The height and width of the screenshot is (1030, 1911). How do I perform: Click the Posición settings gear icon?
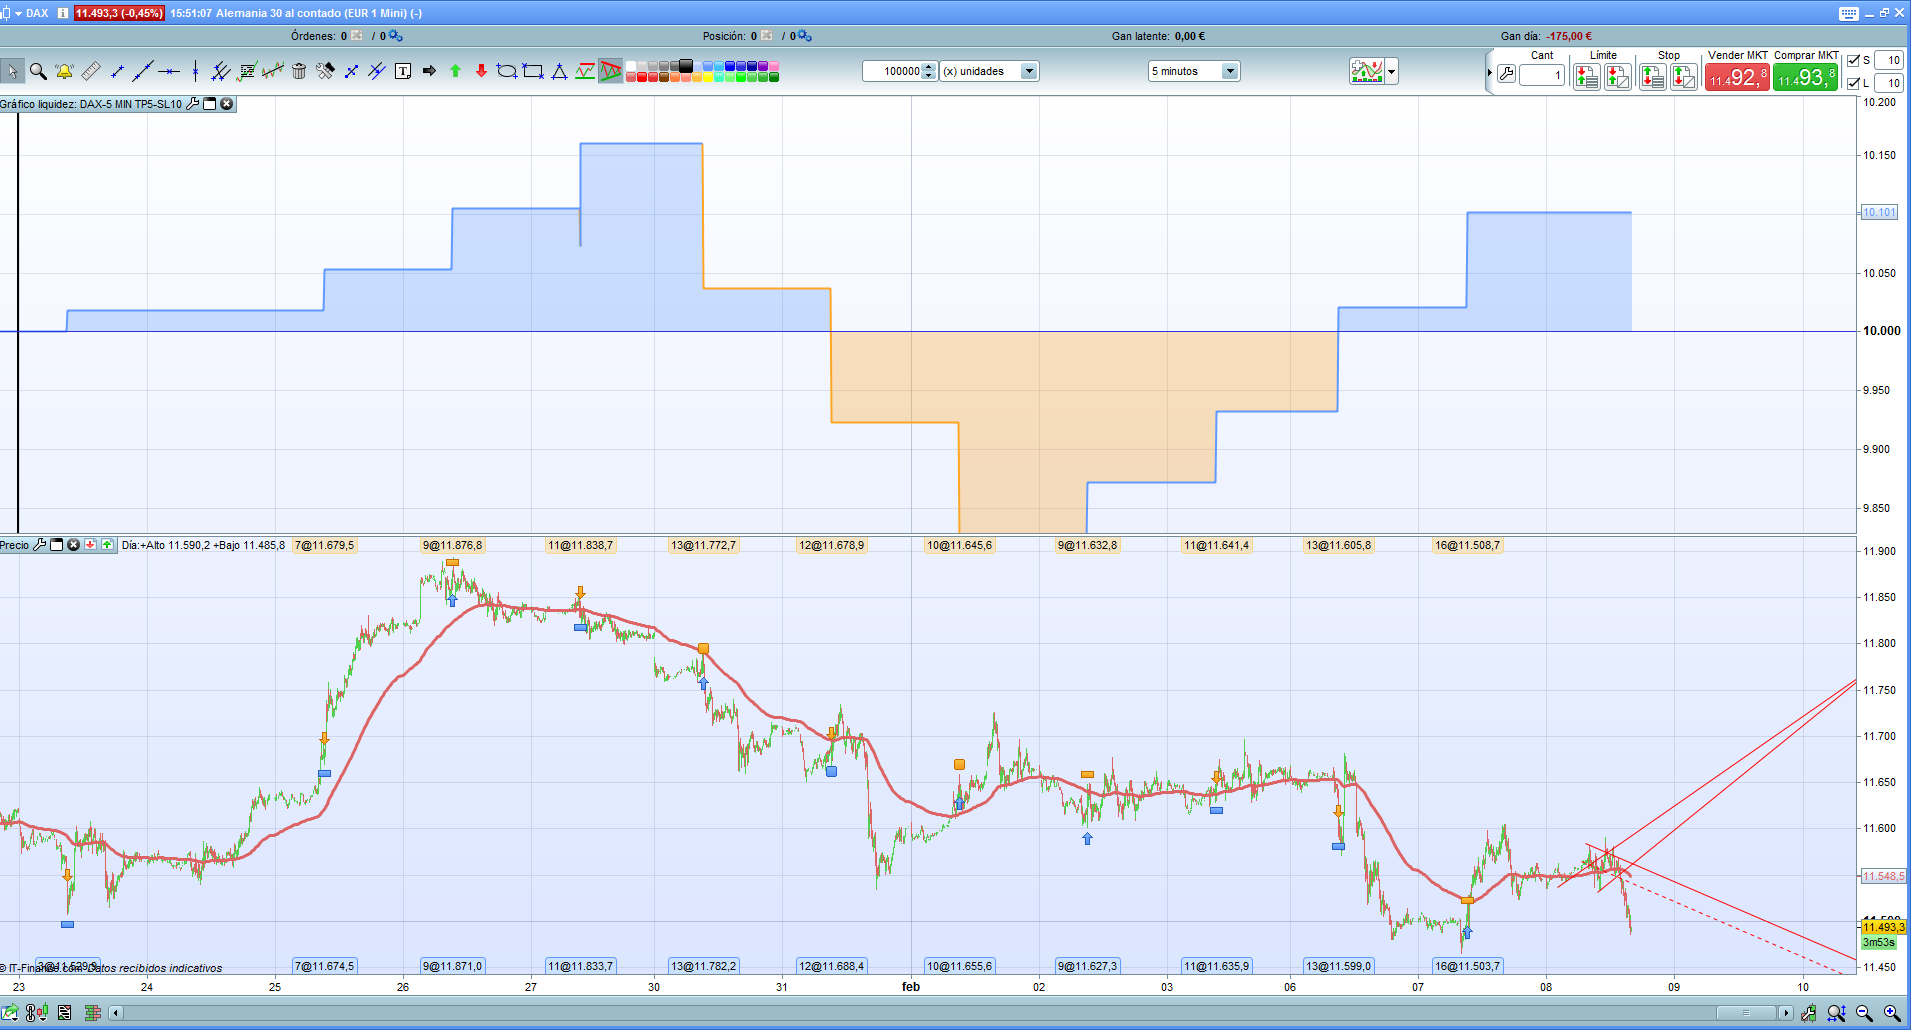pos(805,36)
